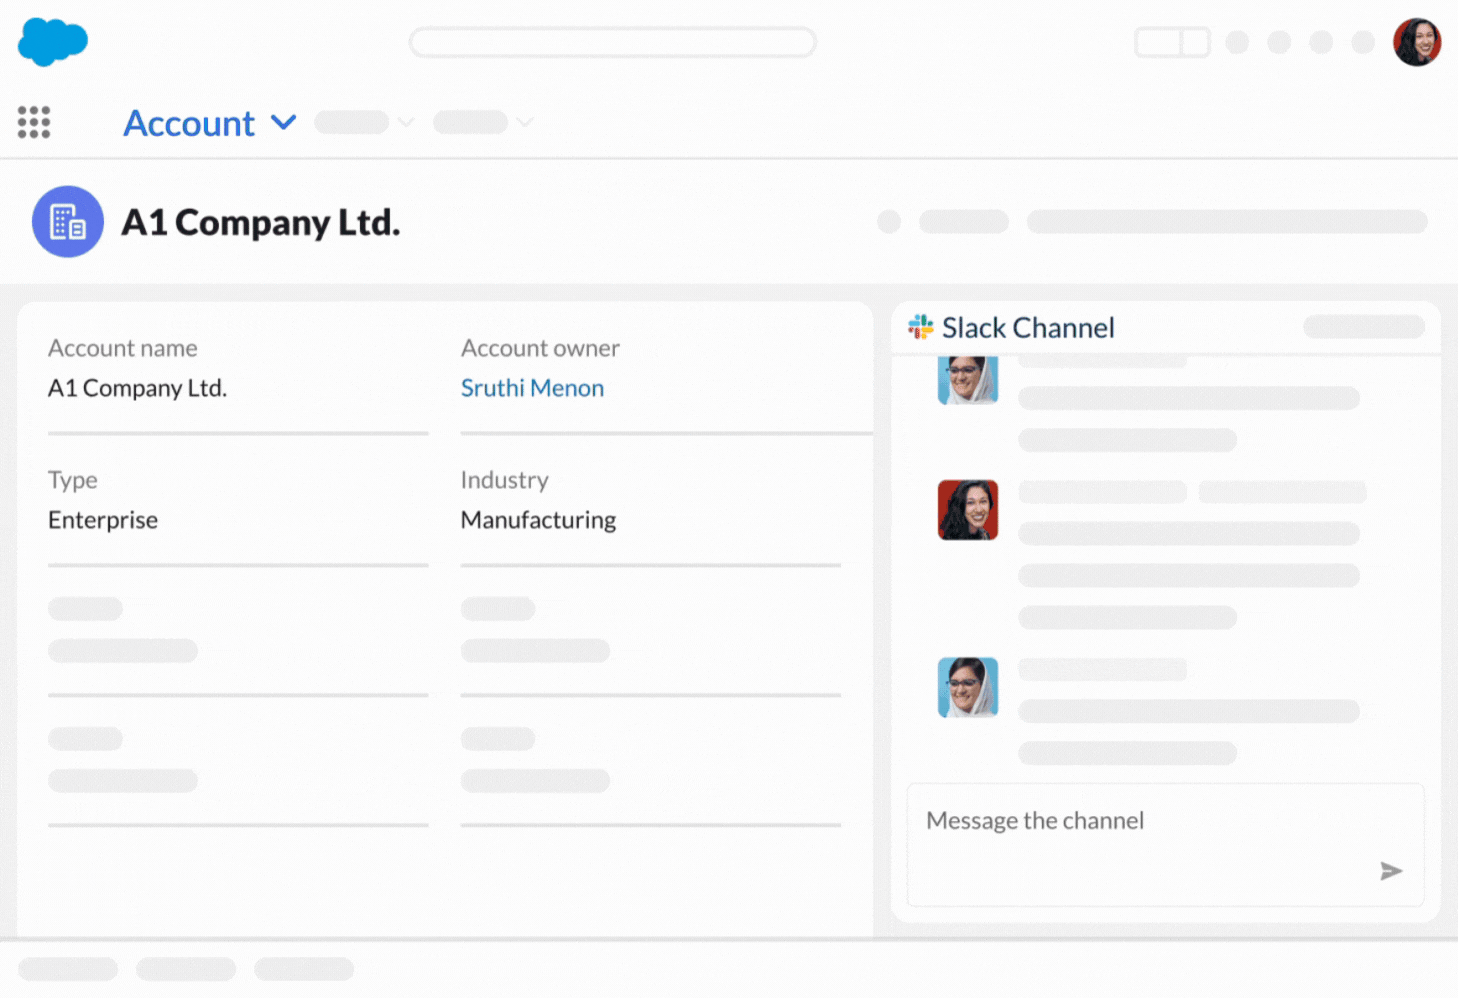Viewport: 1458px width, 998px height.
Task: Open the App Launcher waffle icon
Action: tap(34, 122)
